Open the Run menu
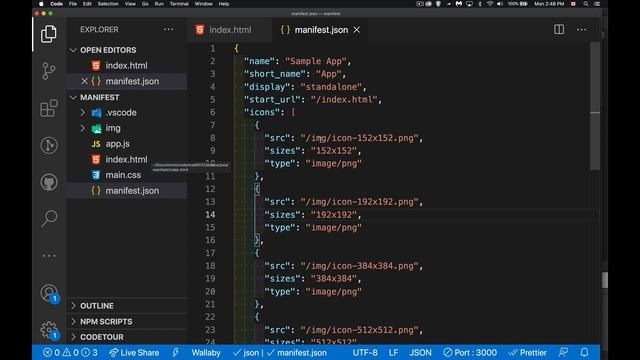Screen dimensions: 640x360 [159, 4]
